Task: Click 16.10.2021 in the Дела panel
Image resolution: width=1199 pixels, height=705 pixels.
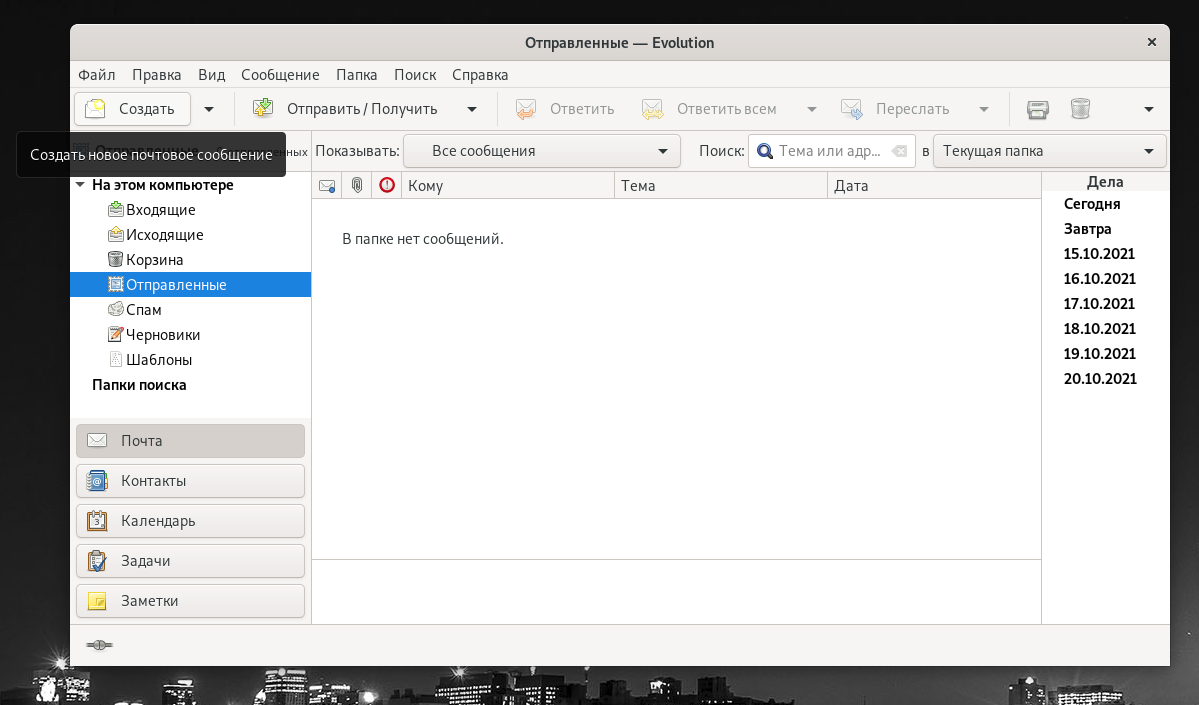Action: click(x=1099, y=279)
